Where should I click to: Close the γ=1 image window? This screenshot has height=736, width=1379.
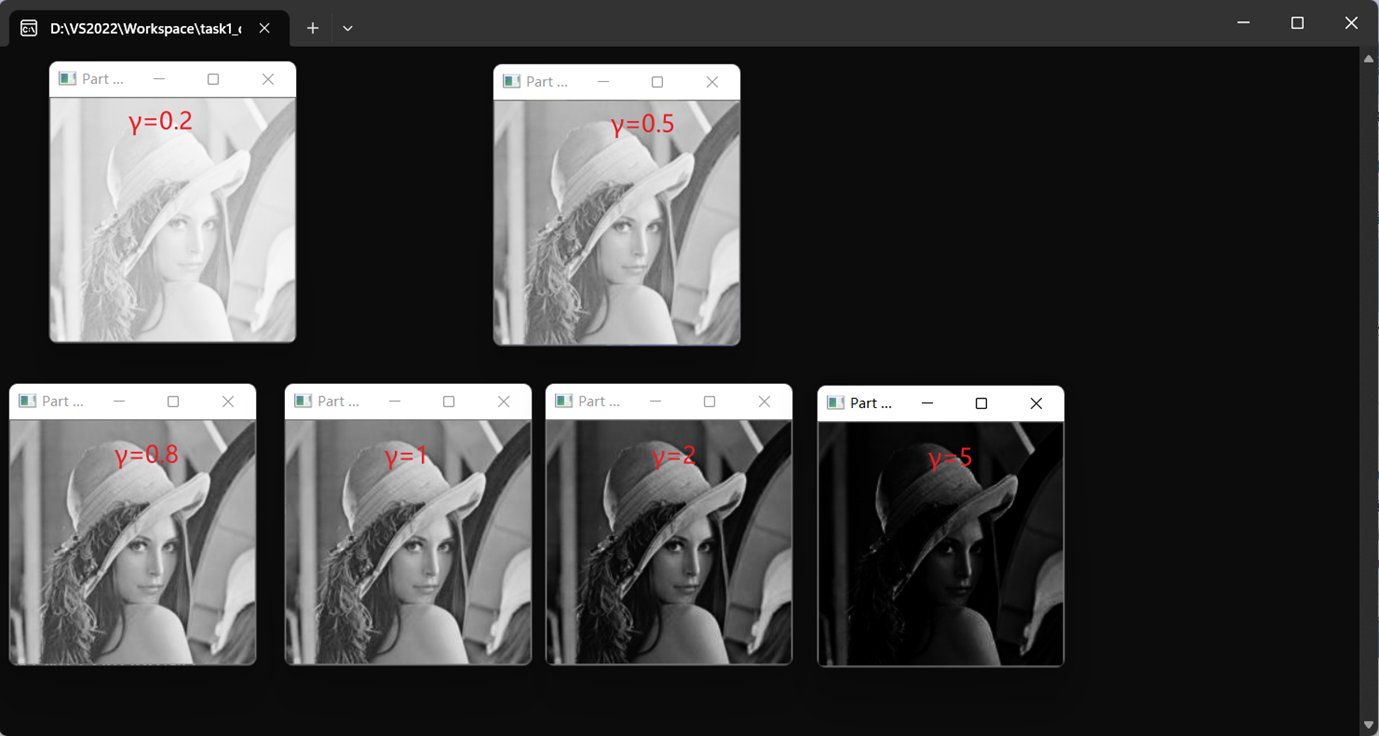[504, 401]
